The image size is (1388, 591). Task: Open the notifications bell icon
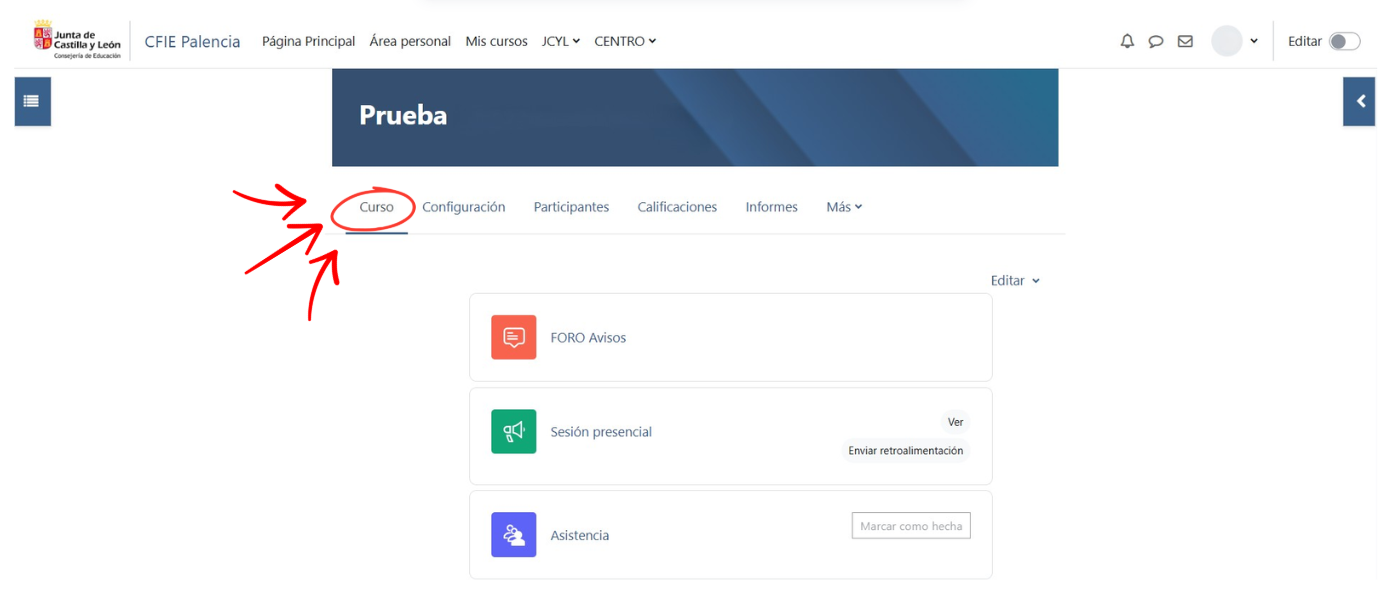click(1127, 41)
